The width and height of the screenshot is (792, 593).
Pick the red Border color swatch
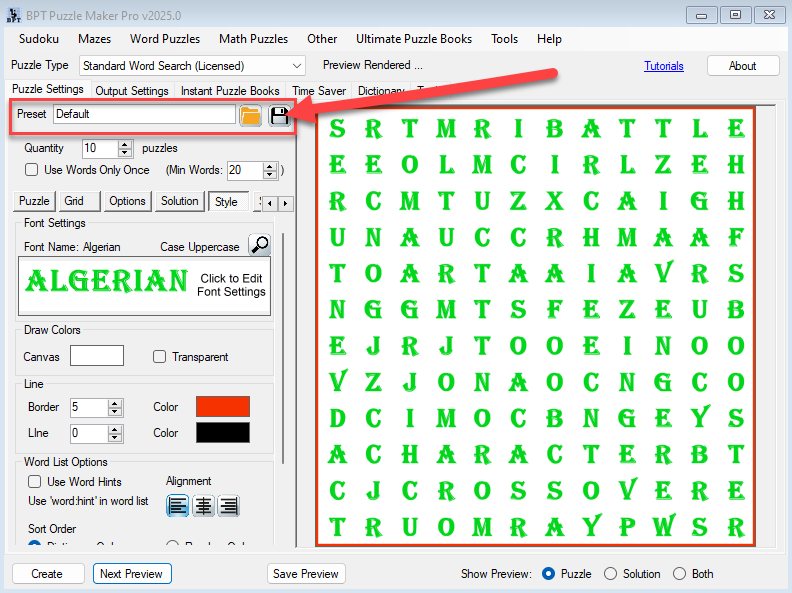point(222,407)
